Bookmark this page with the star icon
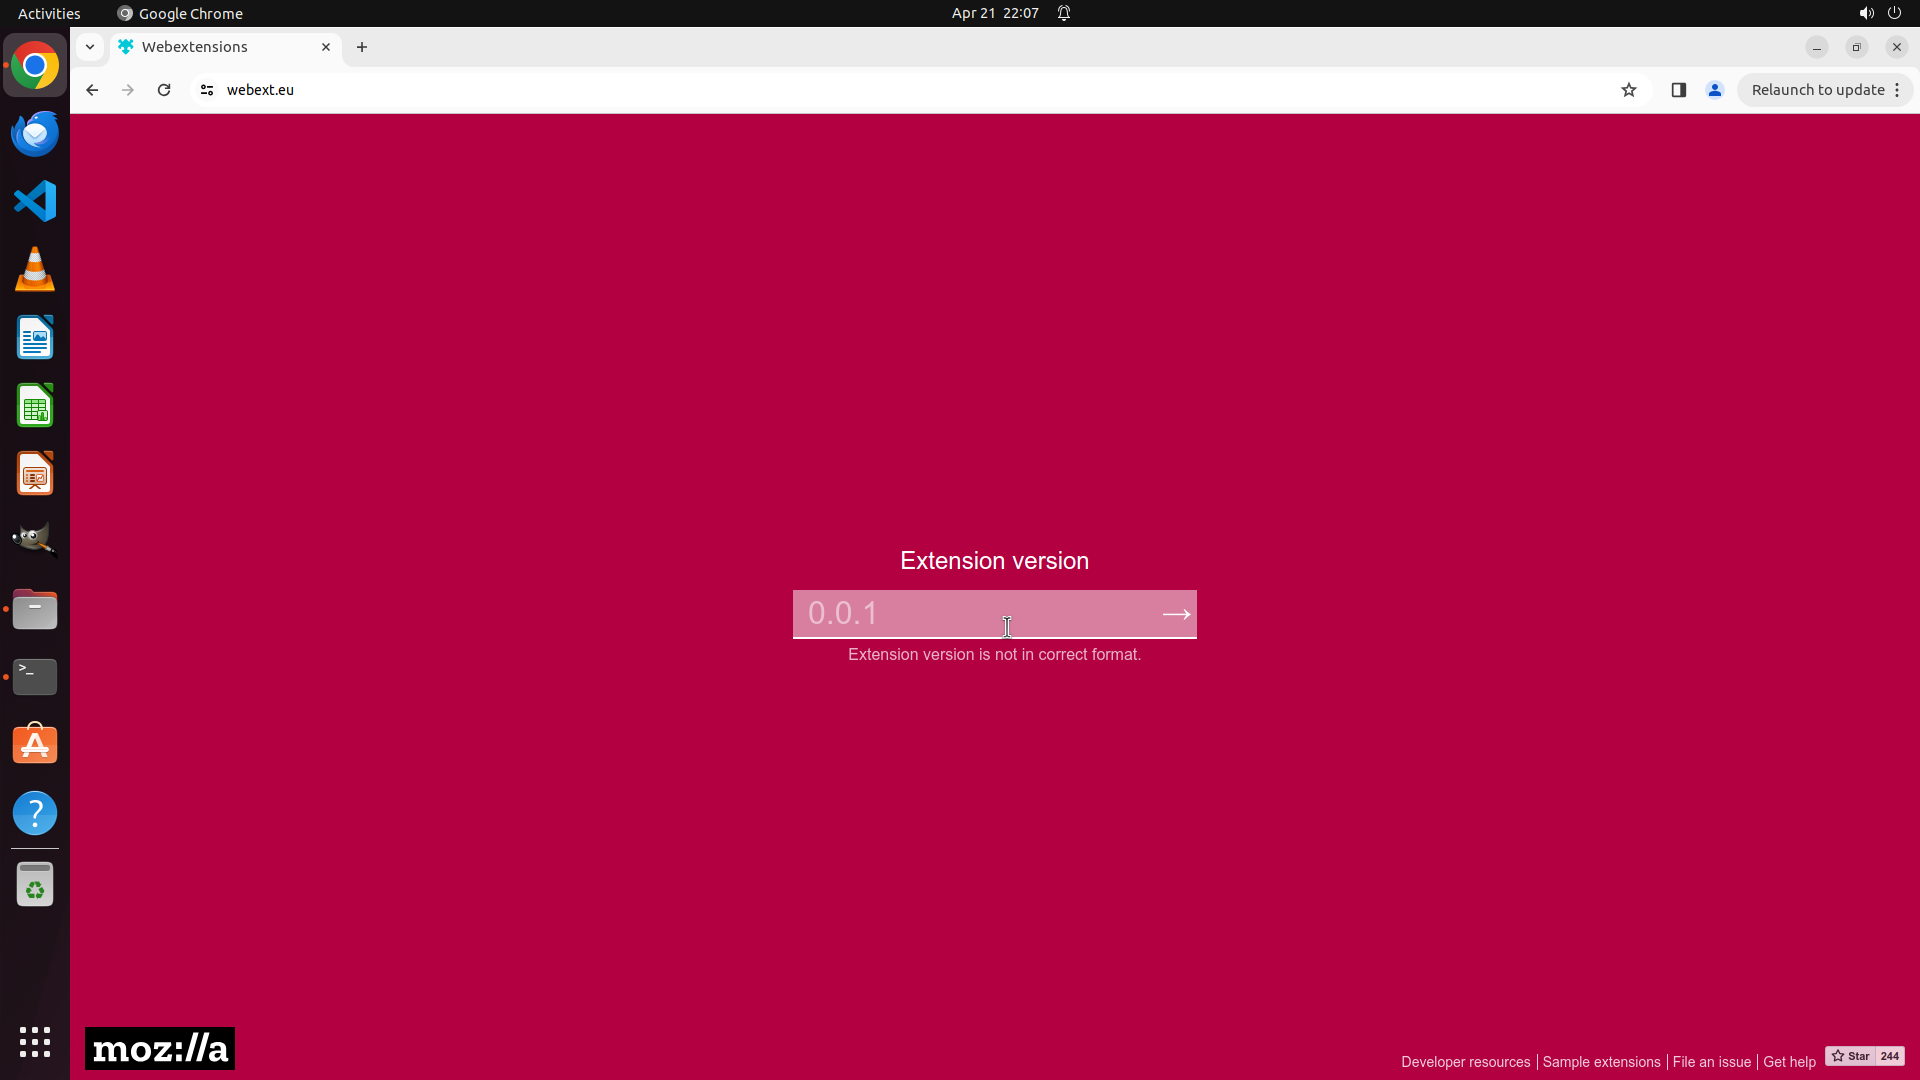 (x=1629, y=90)
